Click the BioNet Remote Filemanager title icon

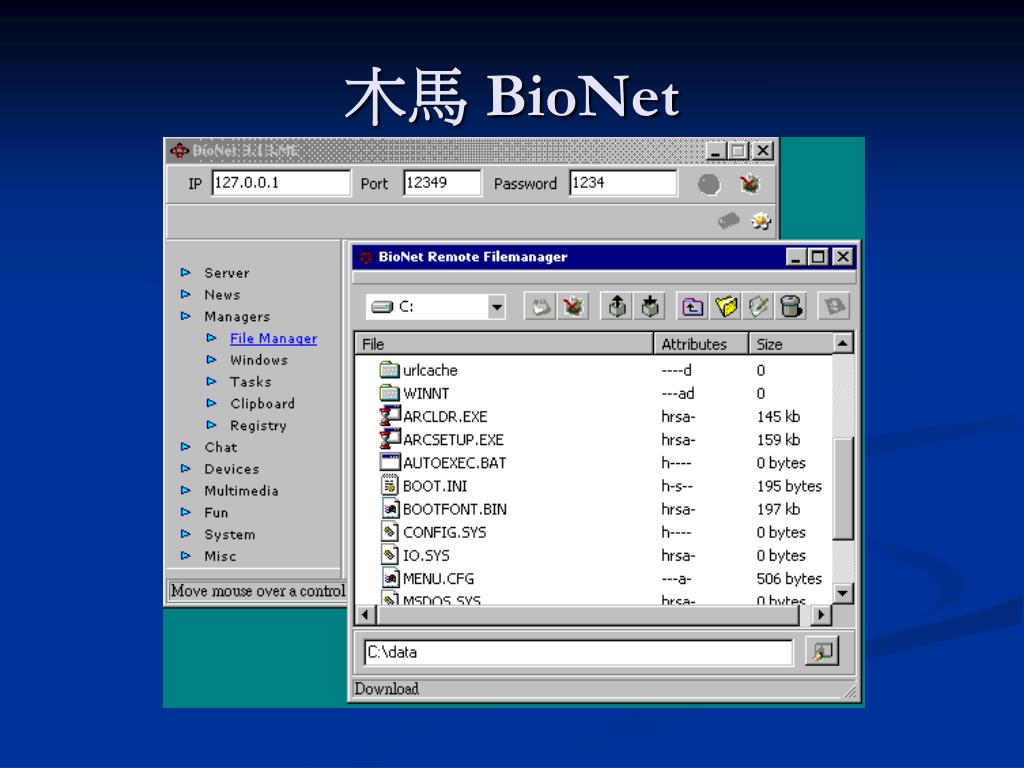coord(366,257)
